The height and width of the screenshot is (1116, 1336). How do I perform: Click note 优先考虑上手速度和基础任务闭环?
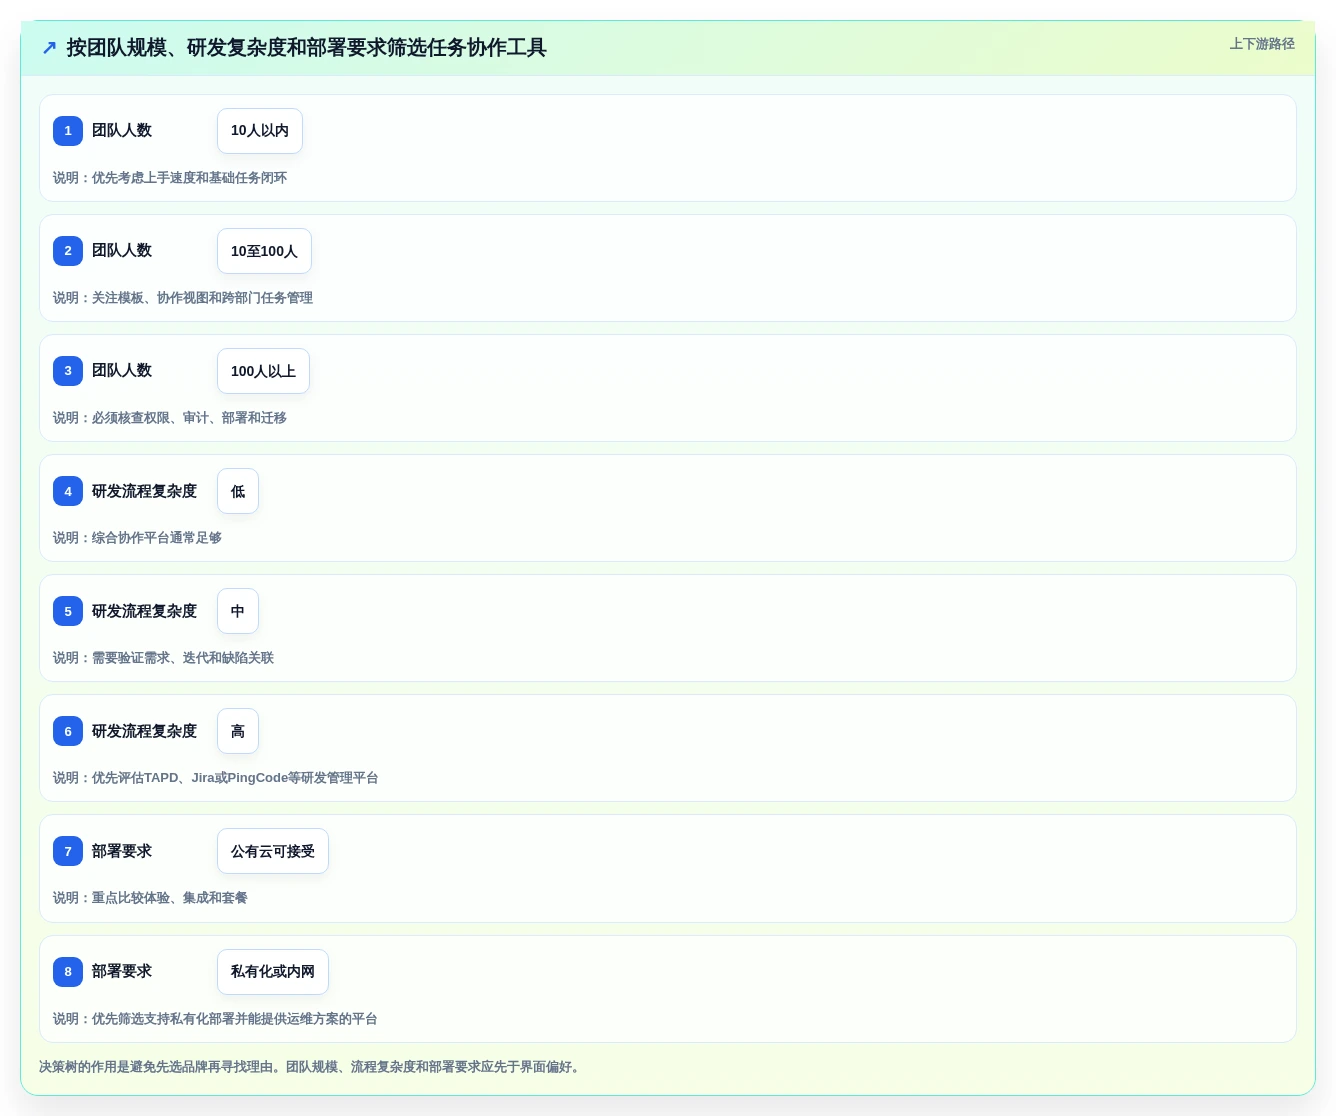pos(170,178)
